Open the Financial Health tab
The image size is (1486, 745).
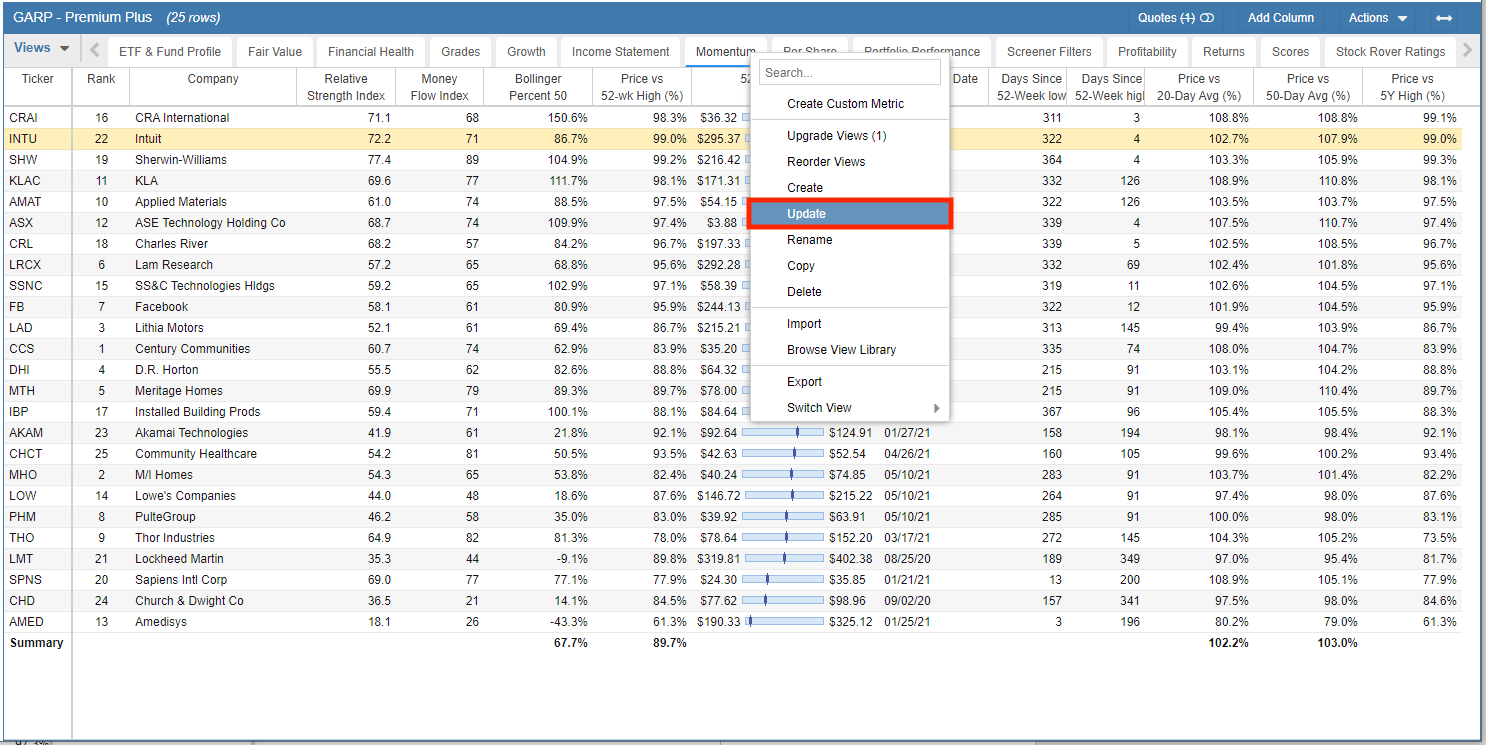tap(371, 52)
